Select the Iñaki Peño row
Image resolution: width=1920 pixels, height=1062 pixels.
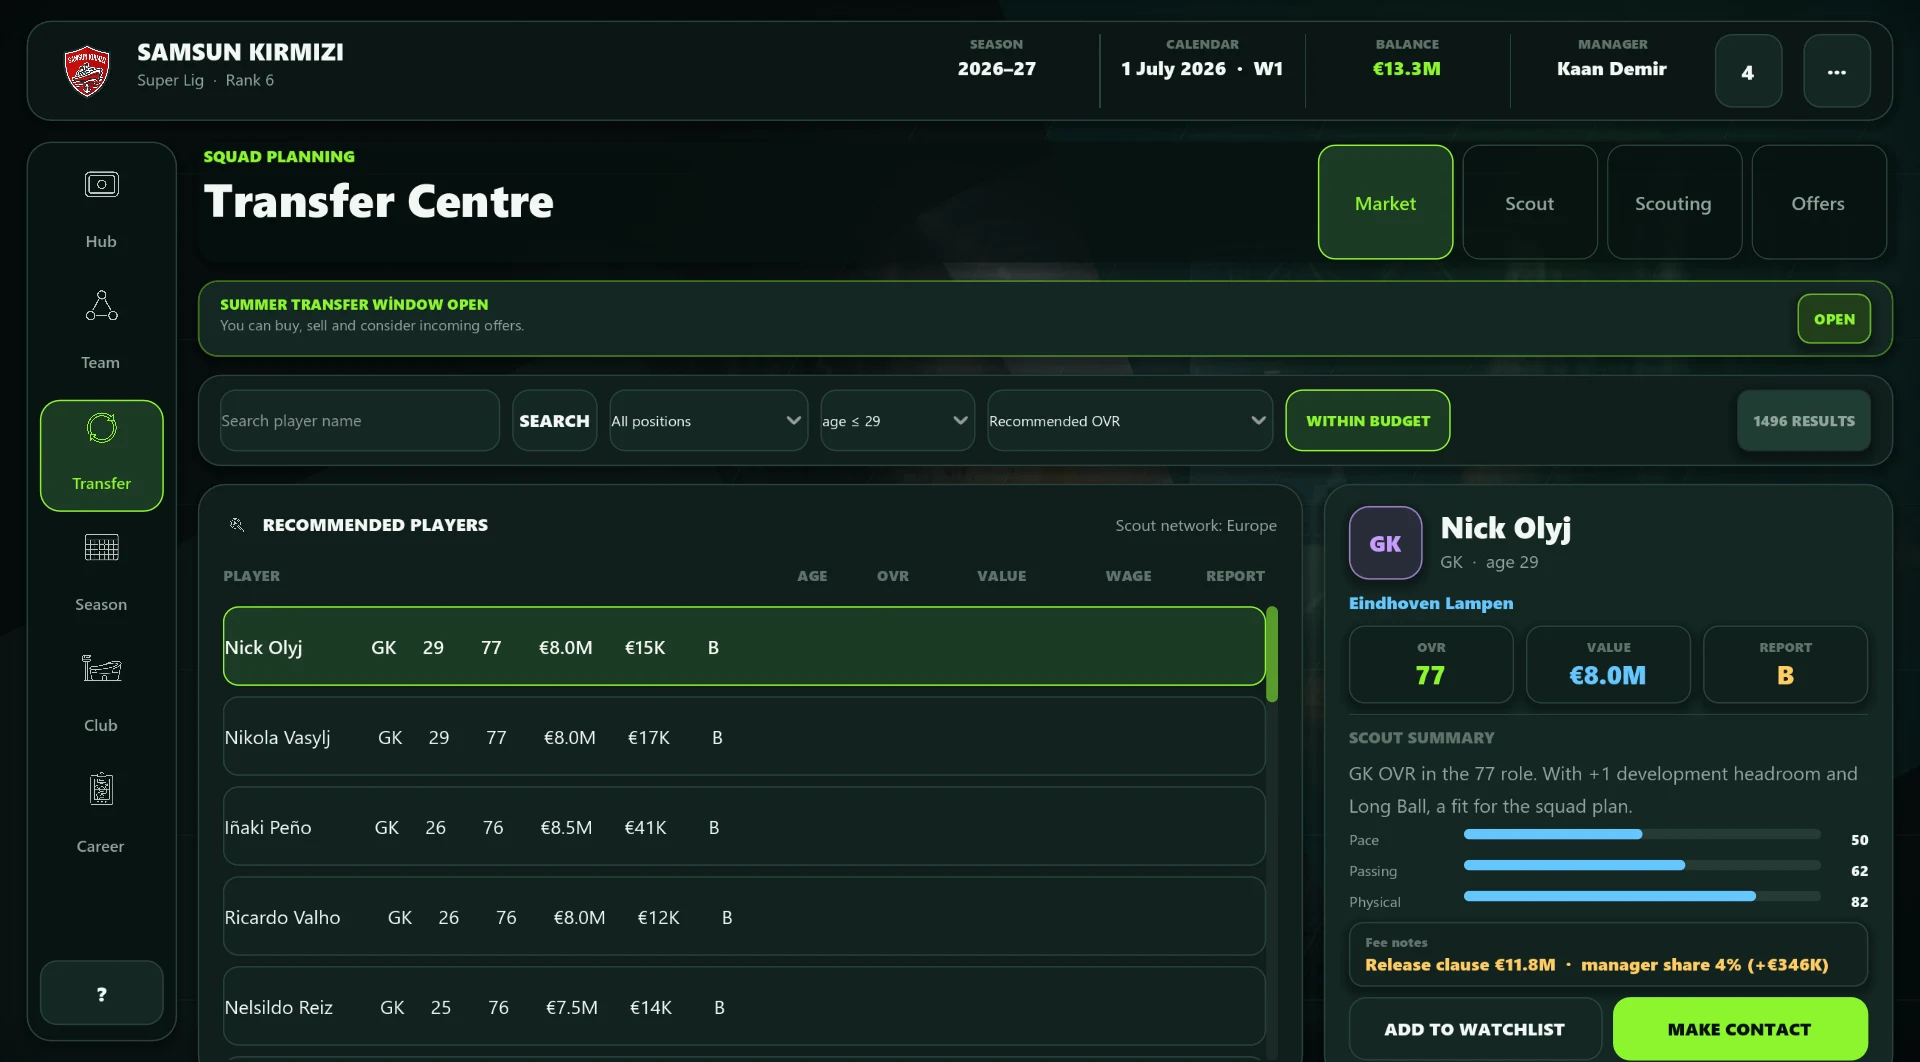click(744, 826)
